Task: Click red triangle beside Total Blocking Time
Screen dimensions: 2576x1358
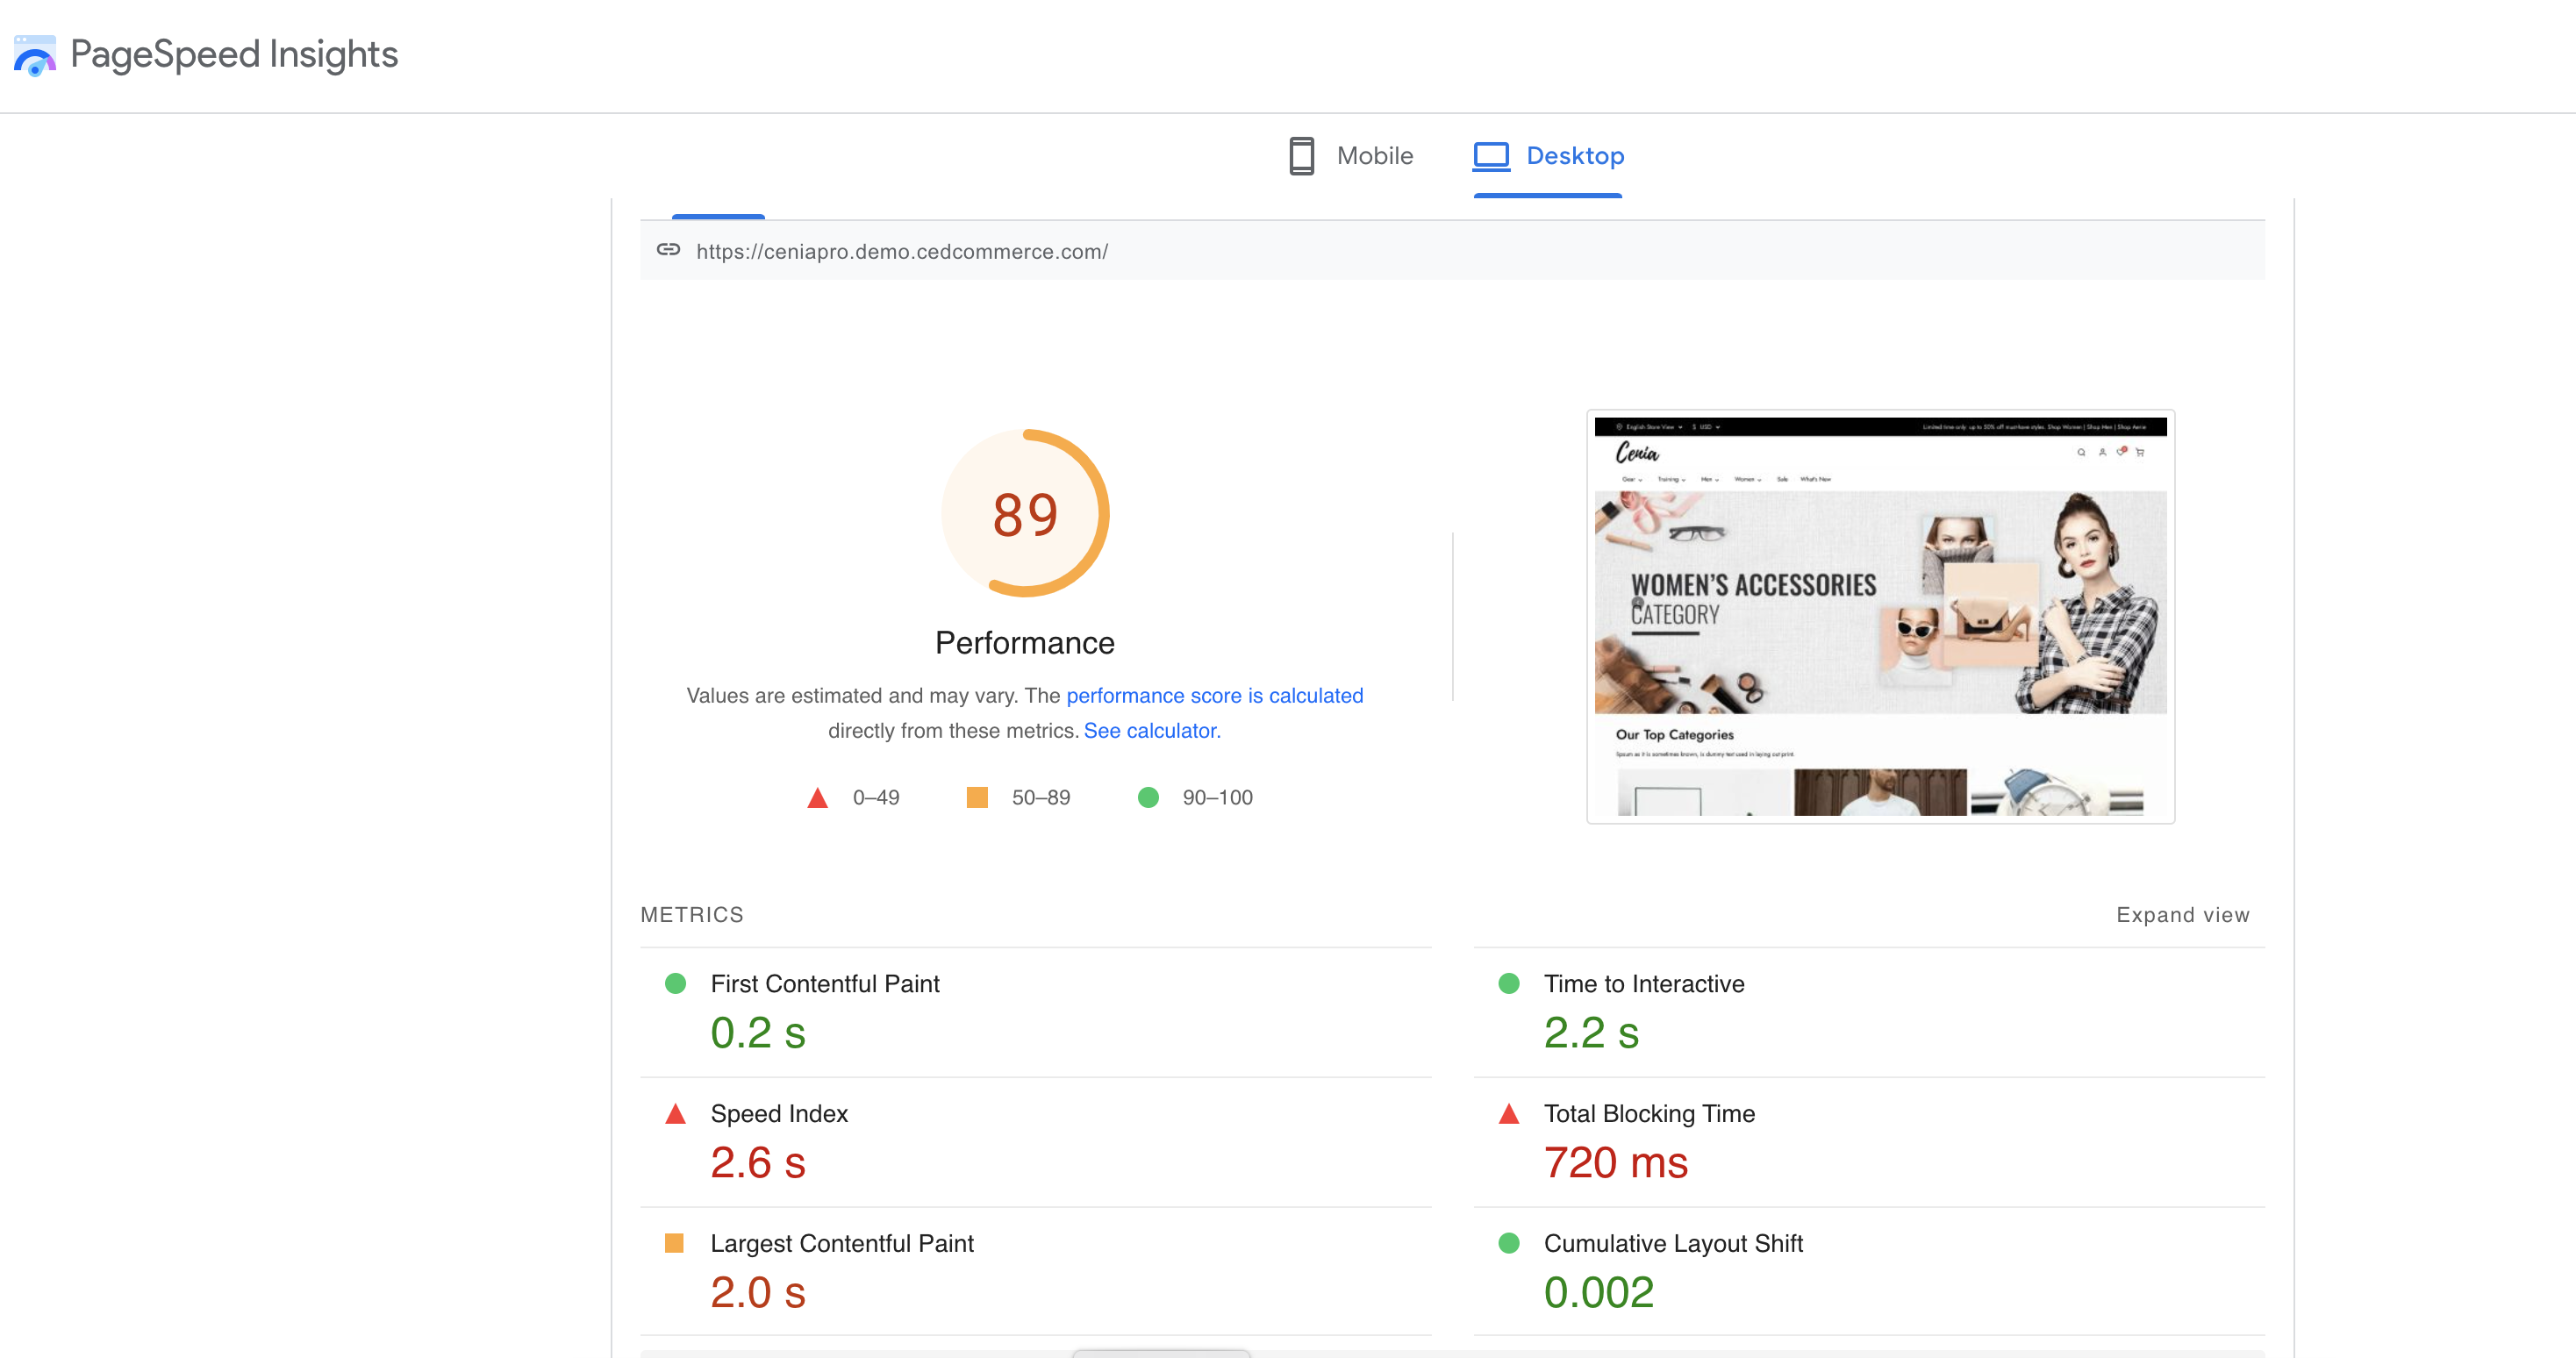Action: tap(1509, 1114)
